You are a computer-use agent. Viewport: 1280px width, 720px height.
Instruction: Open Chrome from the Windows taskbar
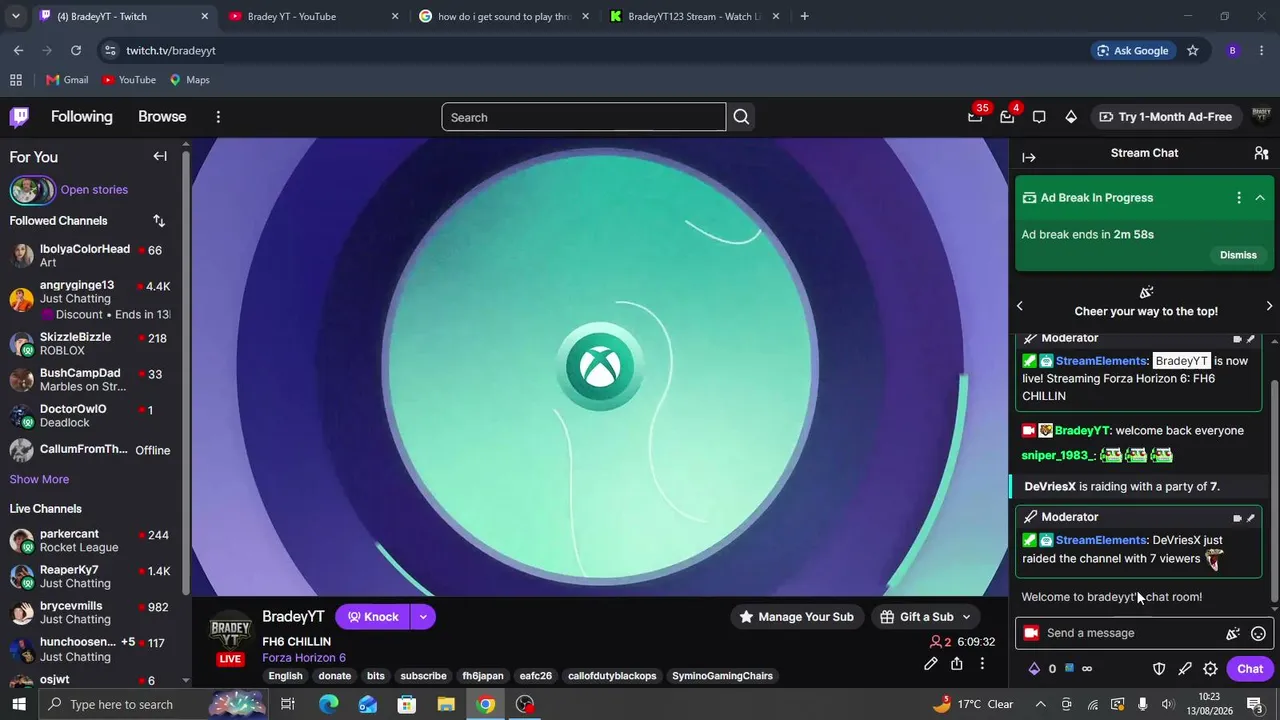pos(486,704)
